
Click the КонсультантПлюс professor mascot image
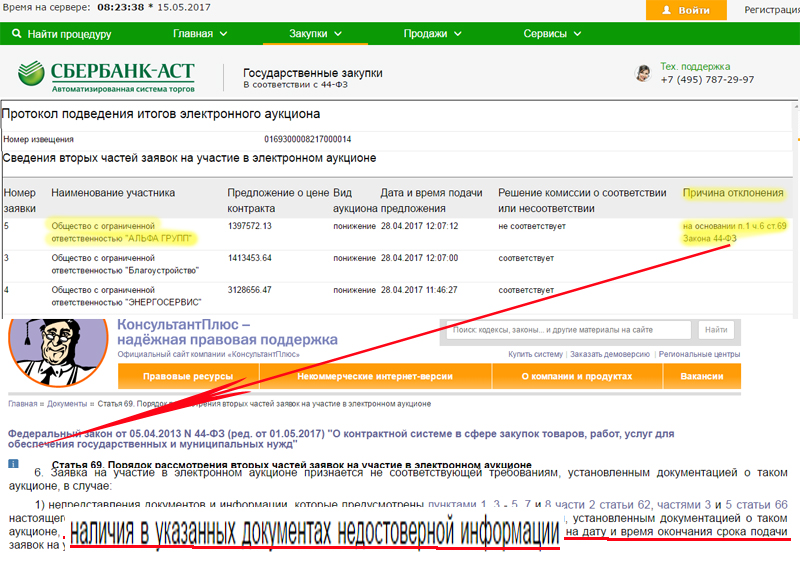click(x=58, y=352)
